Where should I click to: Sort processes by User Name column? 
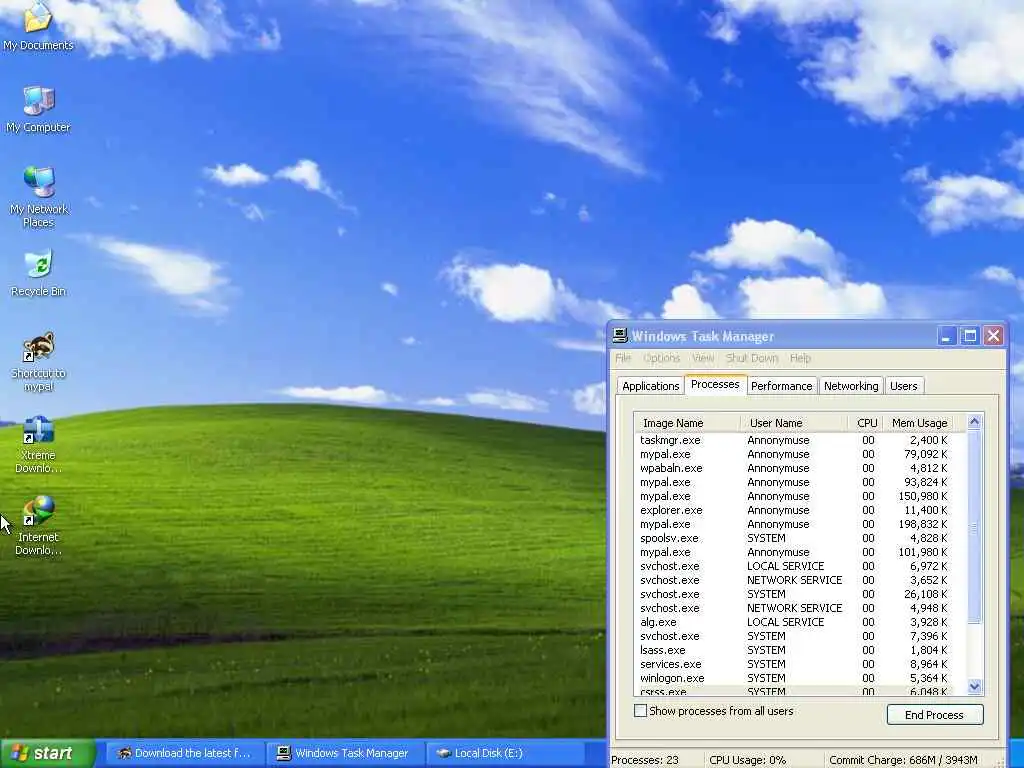(x=794, y=423)
